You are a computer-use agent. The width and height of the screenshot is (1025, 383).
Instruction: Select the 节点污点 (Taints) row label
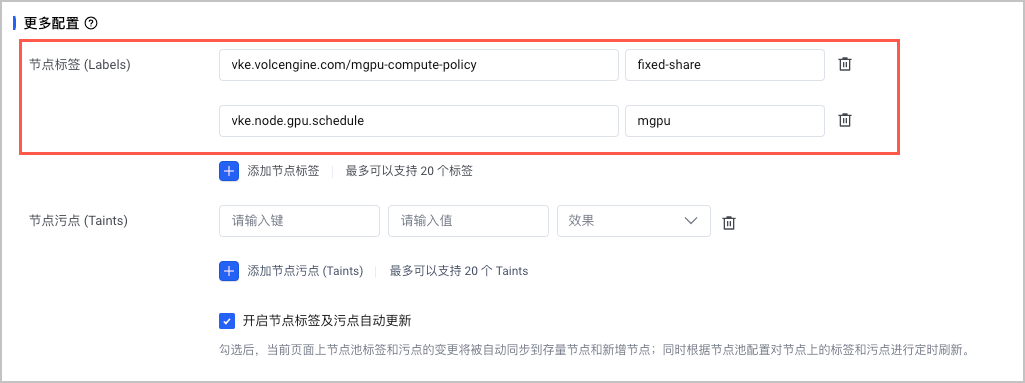click(x=78, y=221)
